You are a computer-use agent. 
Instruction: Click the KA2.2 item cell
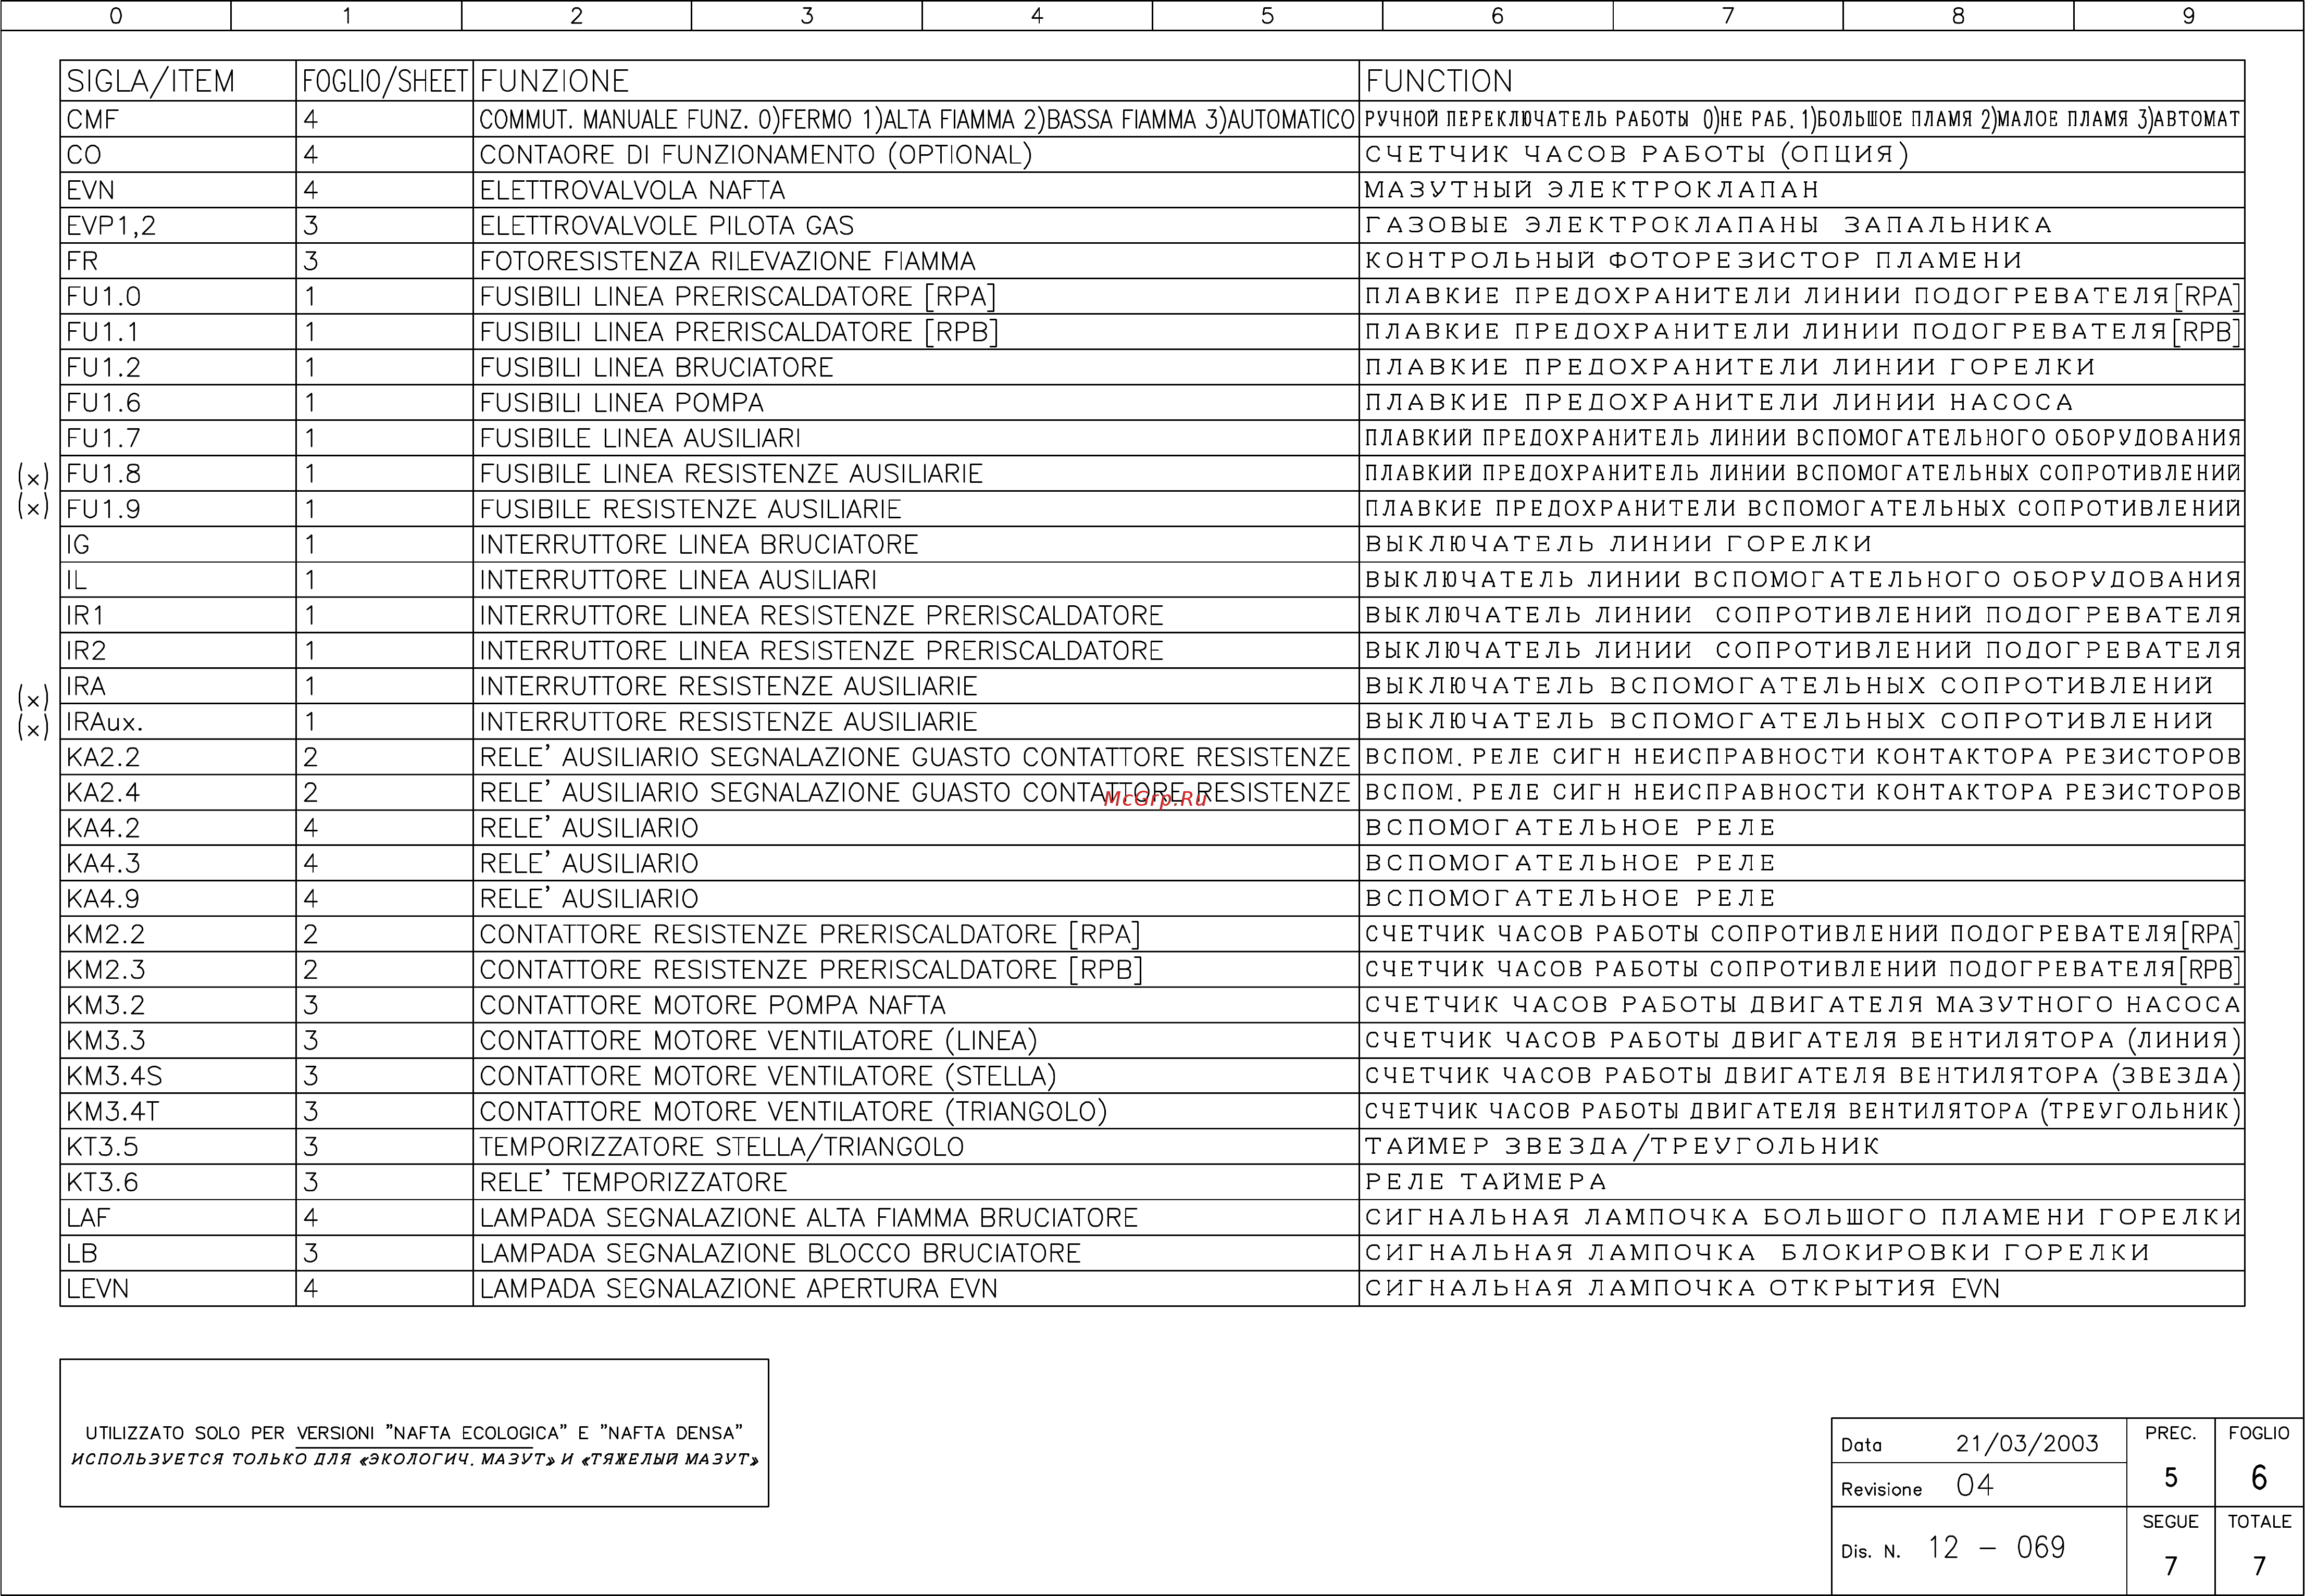[177, 757]
